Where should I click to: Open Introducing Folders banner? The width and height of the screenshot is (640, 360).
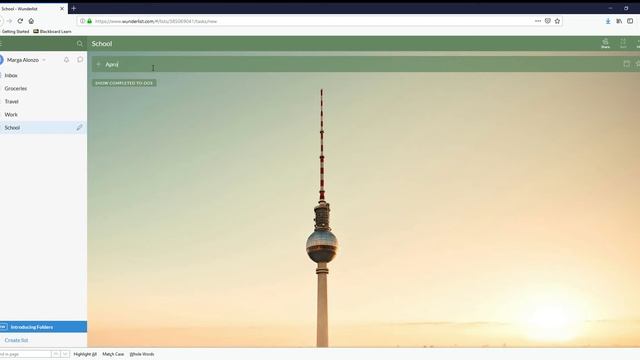pyautogui.click(x=43, y=327)
